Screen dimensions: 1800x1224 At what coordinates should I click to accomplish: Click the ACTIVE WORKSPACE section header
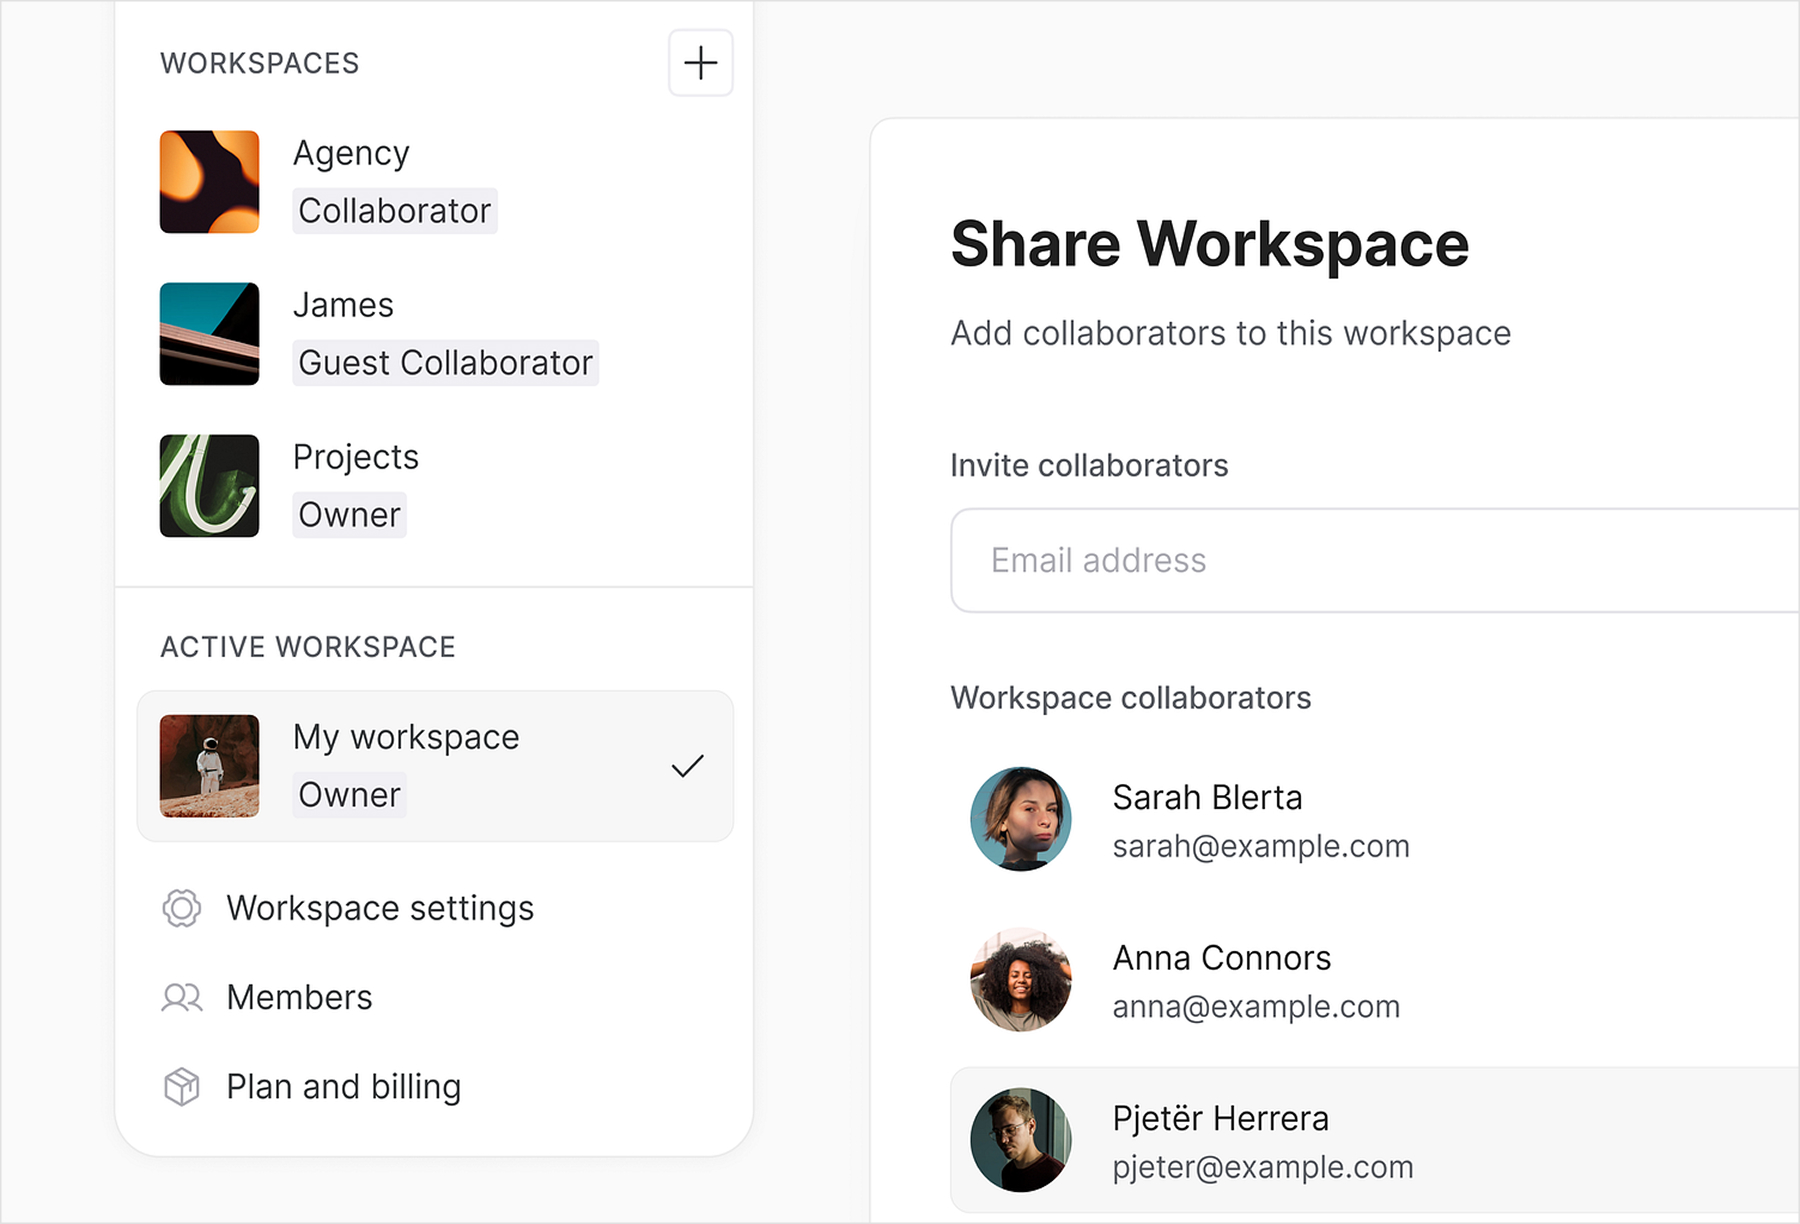click(308, 647)
